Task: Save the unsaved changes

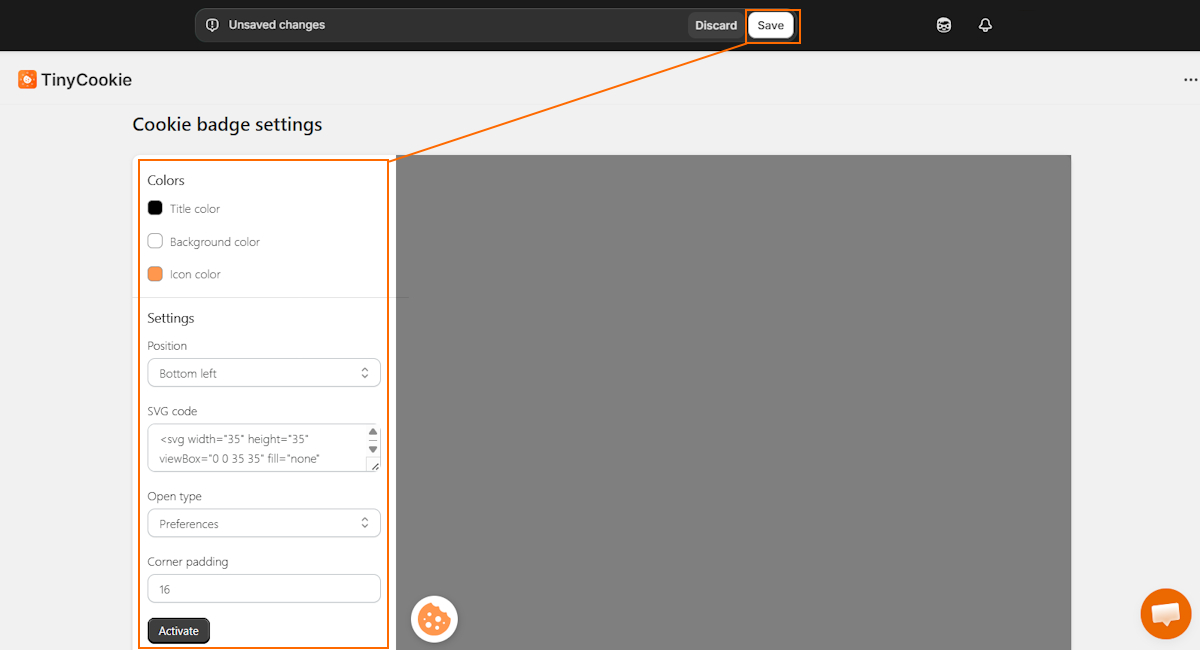Action: point(771,25)
